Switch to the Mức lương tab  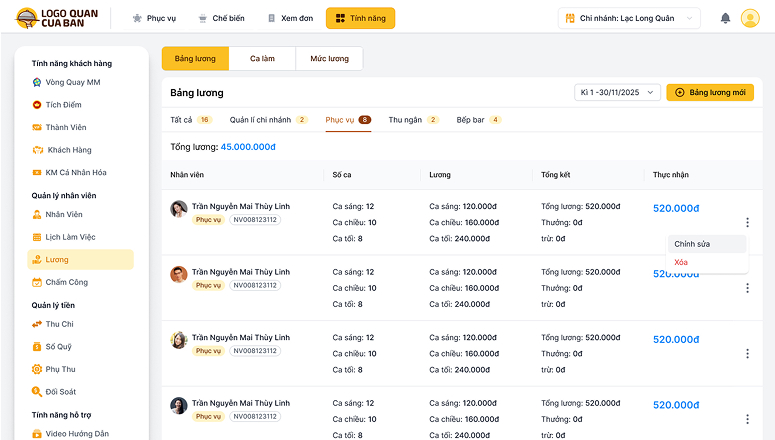tap(329, 59)
